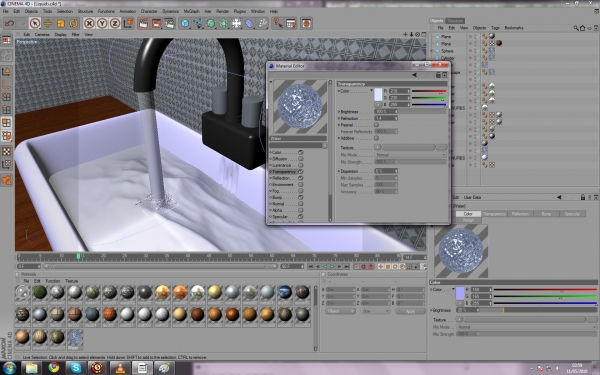Disable the Bump channel checkbox

[x=301, y=197]
